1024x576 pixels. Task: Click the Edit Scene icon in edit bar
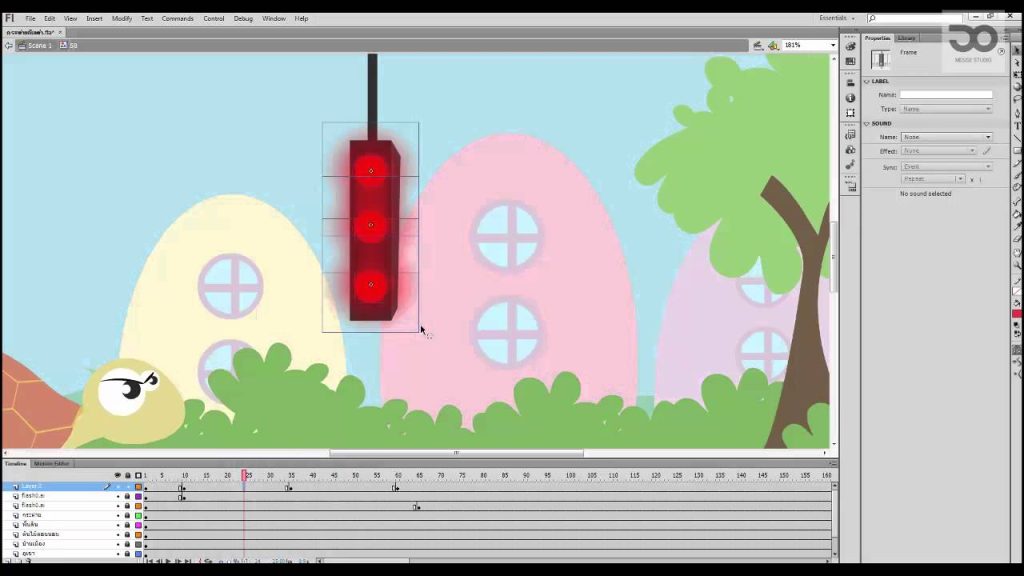(758, 45)
